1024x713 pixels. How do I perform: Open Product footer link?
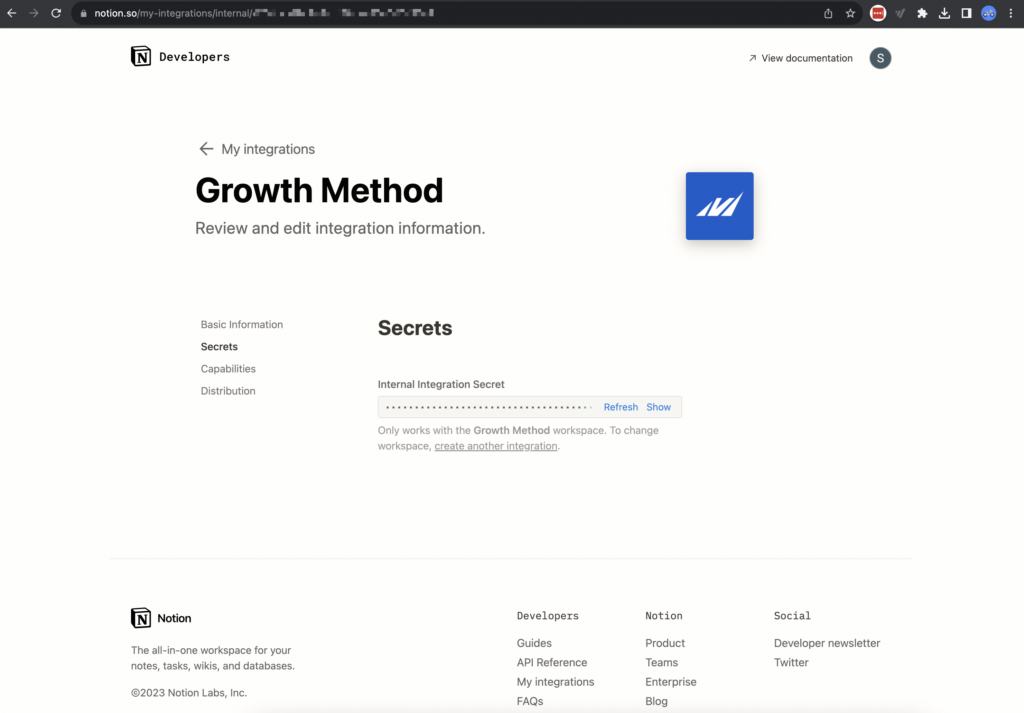click(665, 643)
